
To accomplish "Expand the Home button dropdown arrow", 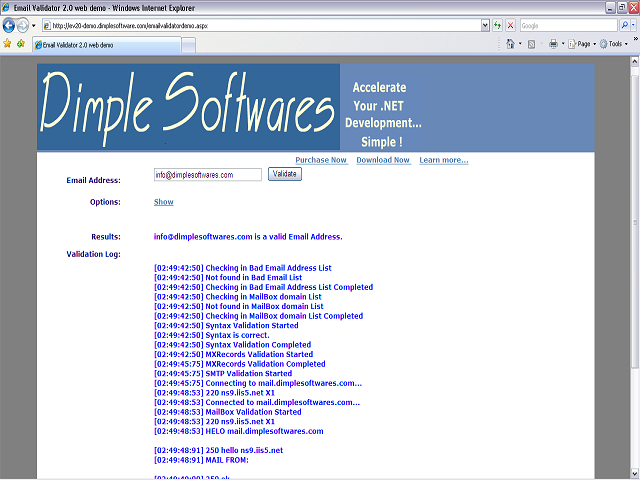I will pyautogui.click(x=520, y=44).
